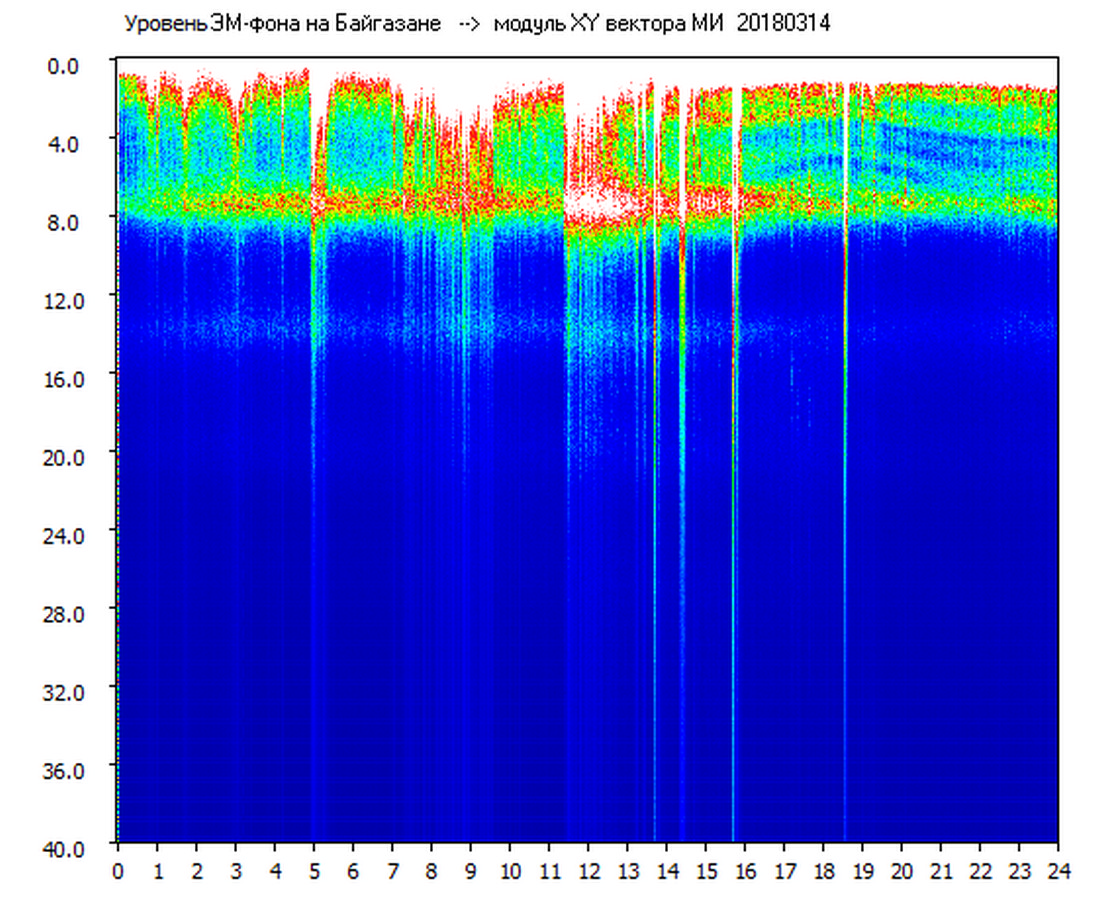Click the x-axis hour label 24

[1058, 871]
